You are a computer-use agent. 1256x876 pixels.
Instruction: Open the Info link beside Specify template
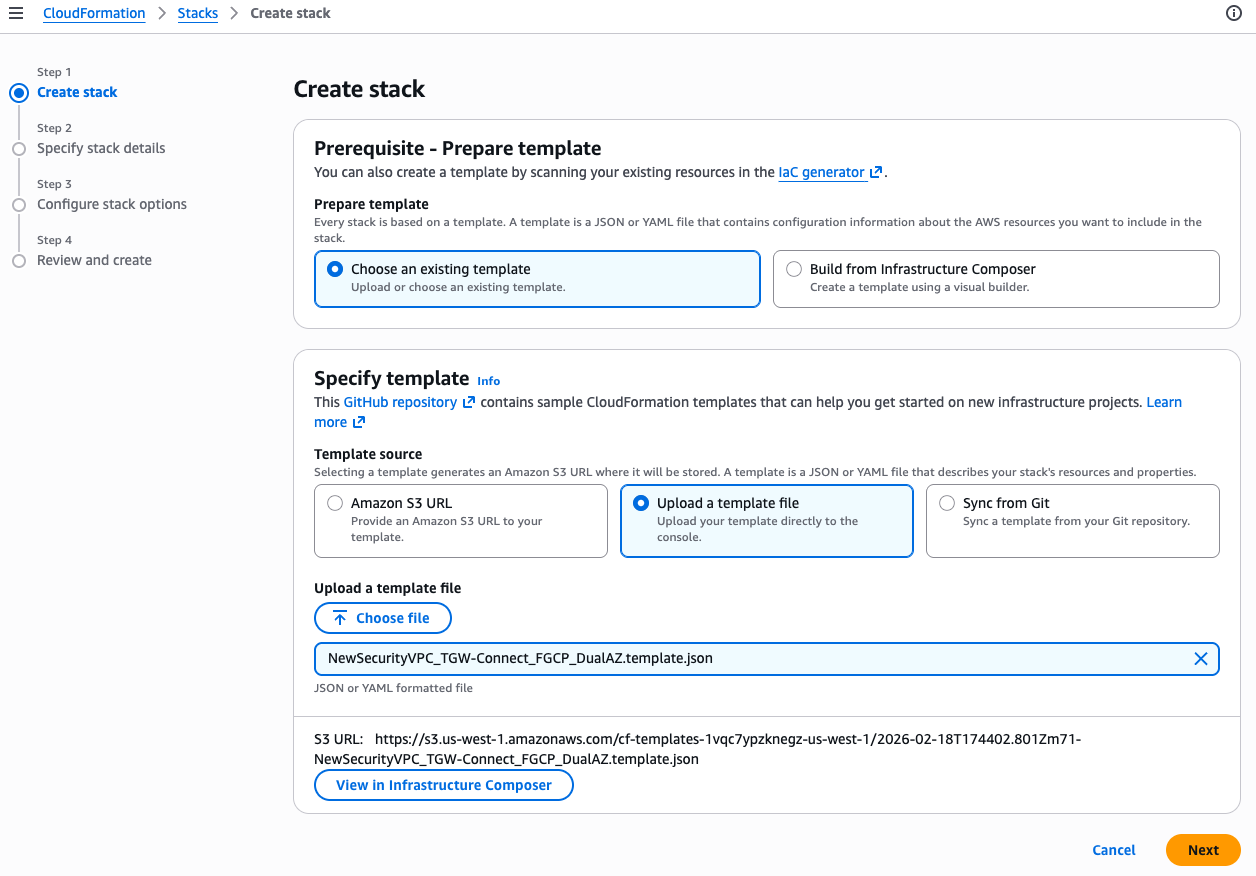coord(488,381)
